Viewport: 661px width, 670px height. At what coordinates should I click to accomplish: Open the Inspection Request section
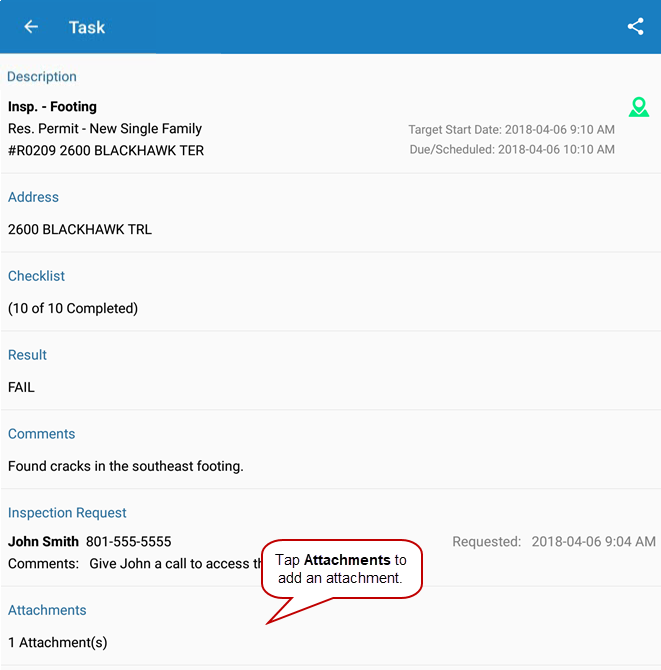click(67, 513)
